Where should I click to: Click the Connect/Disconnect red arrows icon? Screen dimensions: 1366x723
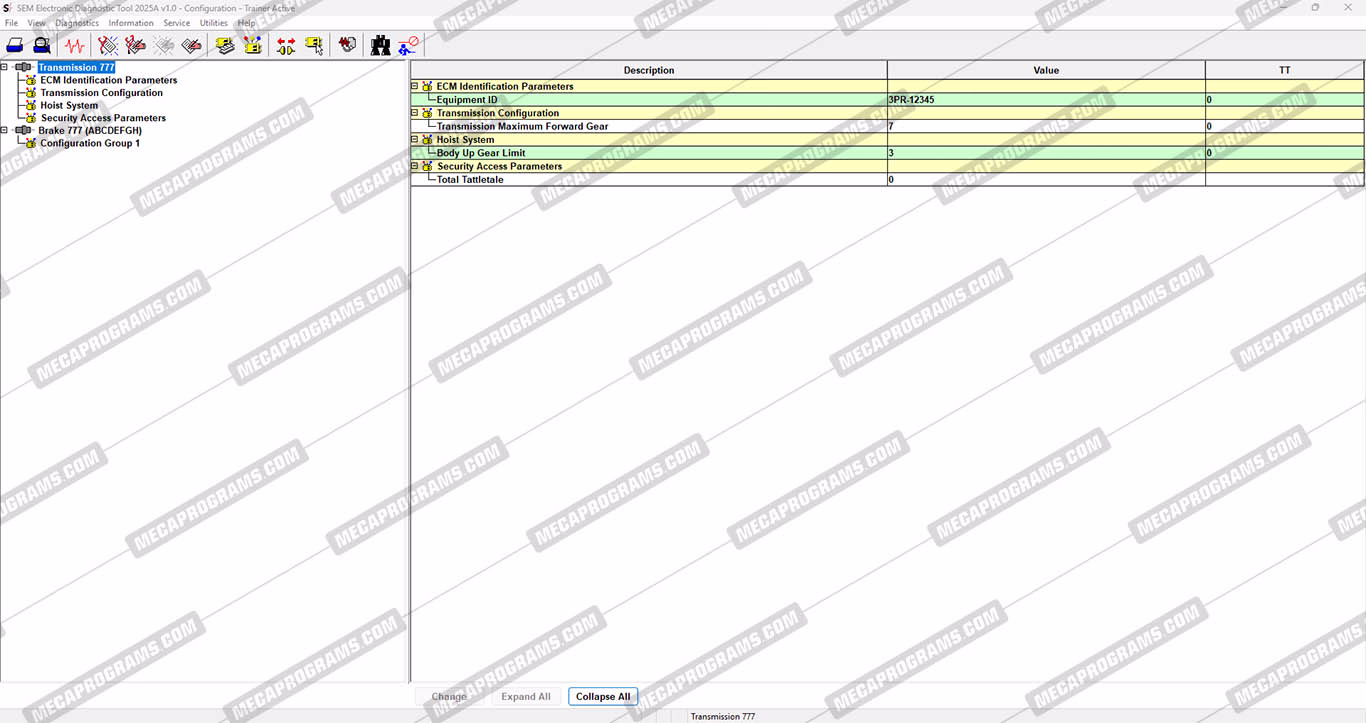click(286, 45)
